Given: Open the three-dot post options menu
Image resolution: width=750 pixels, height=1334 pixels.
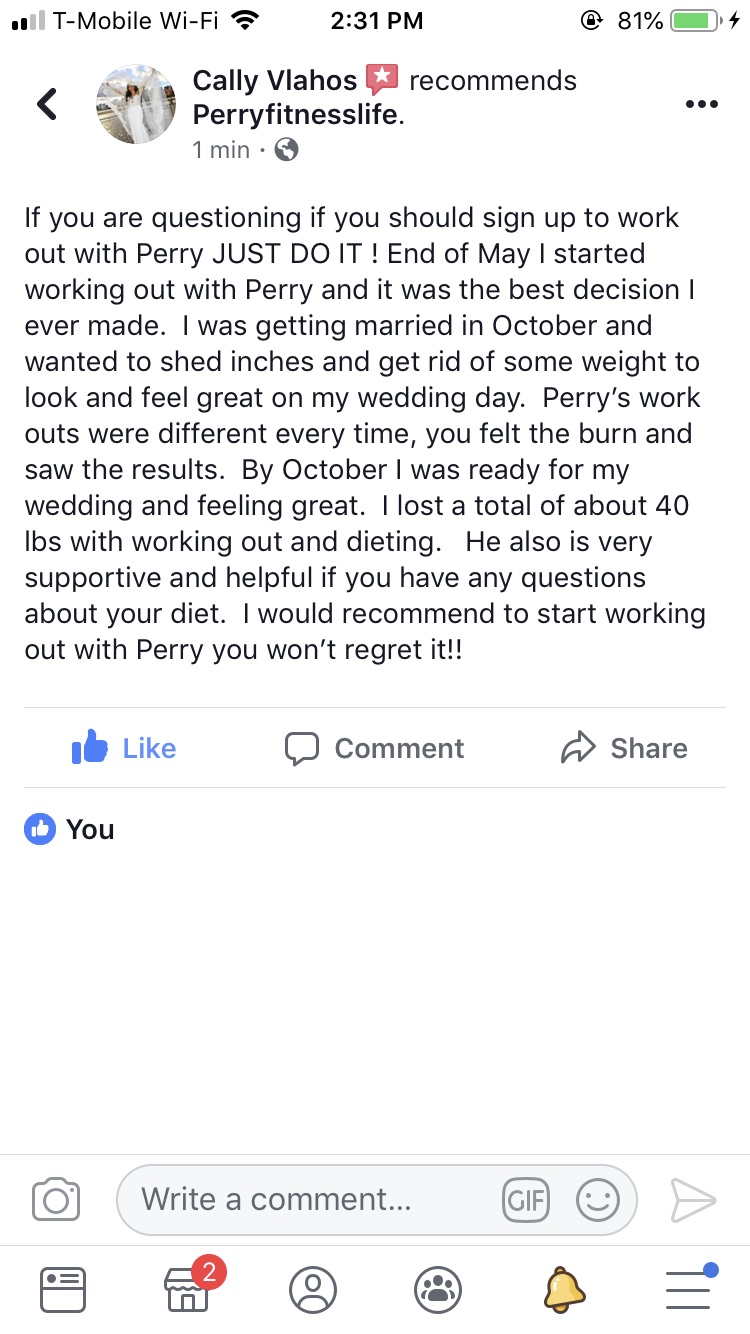Looking at the screenshot, I should [700, 104].
